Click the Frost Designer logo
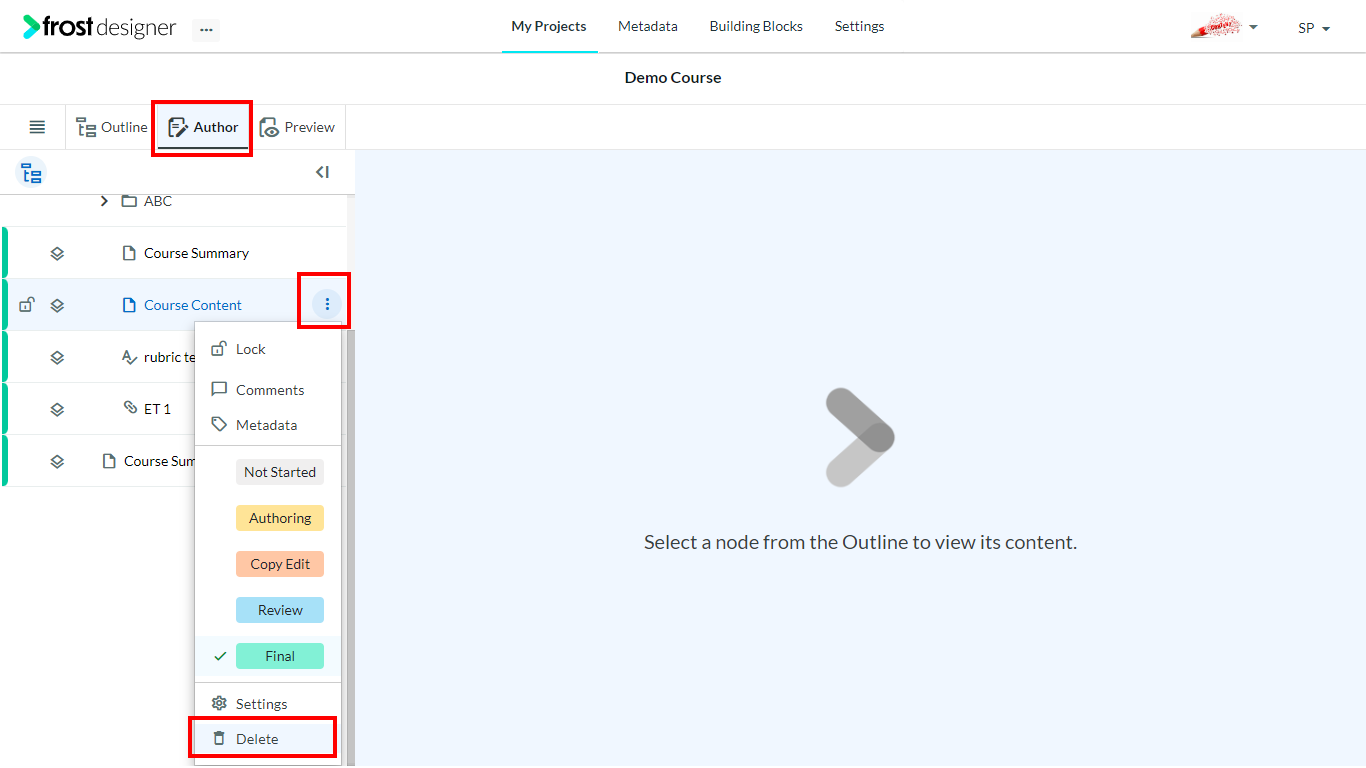This screenshot has width=1366, height=768. [99, 27]
